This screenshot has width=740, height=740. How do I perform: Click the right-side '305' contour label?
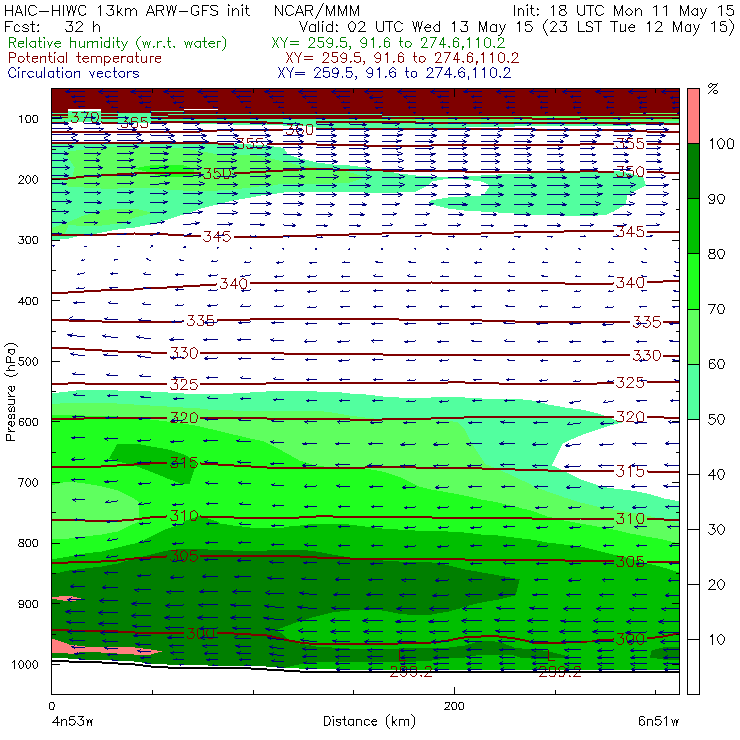click(630, 562)
